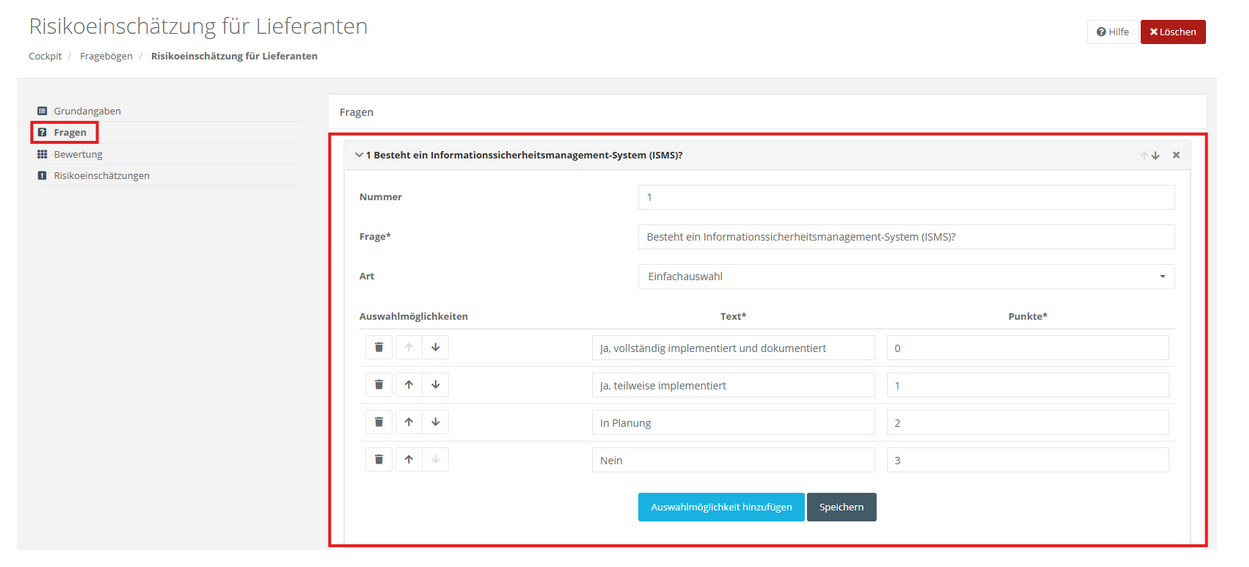
Task: Edit points field for 'In Planung' option
Action: pyautogui.click(x=1028, y=422)
